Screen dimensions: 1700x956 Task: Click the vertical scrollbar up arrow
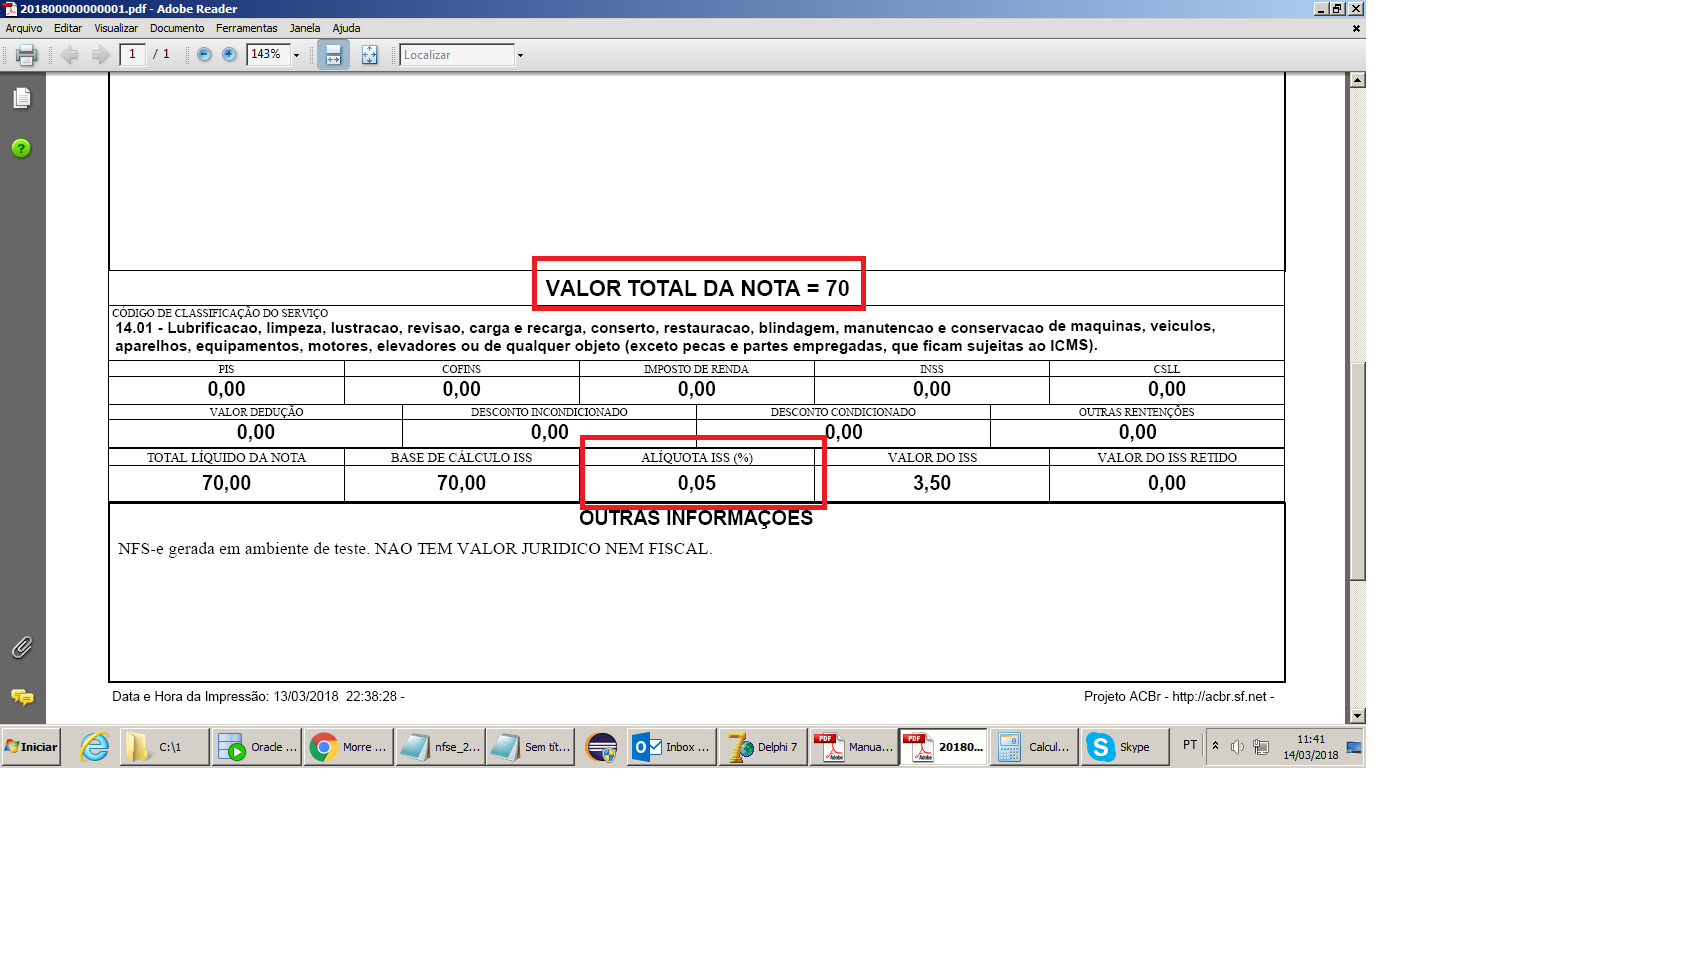[x=1357, y=80]
